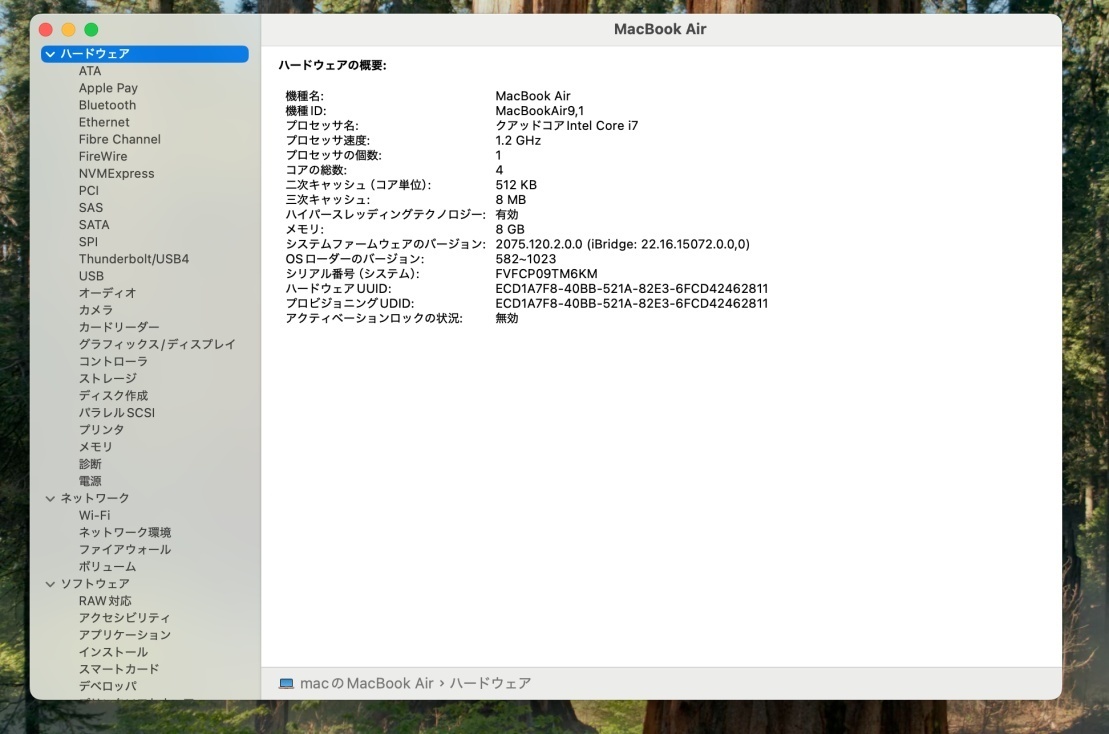Select 診断 in sidebar
Image resolution: width=1109 pixels, height=734 pixels.
tap(90, 464)
